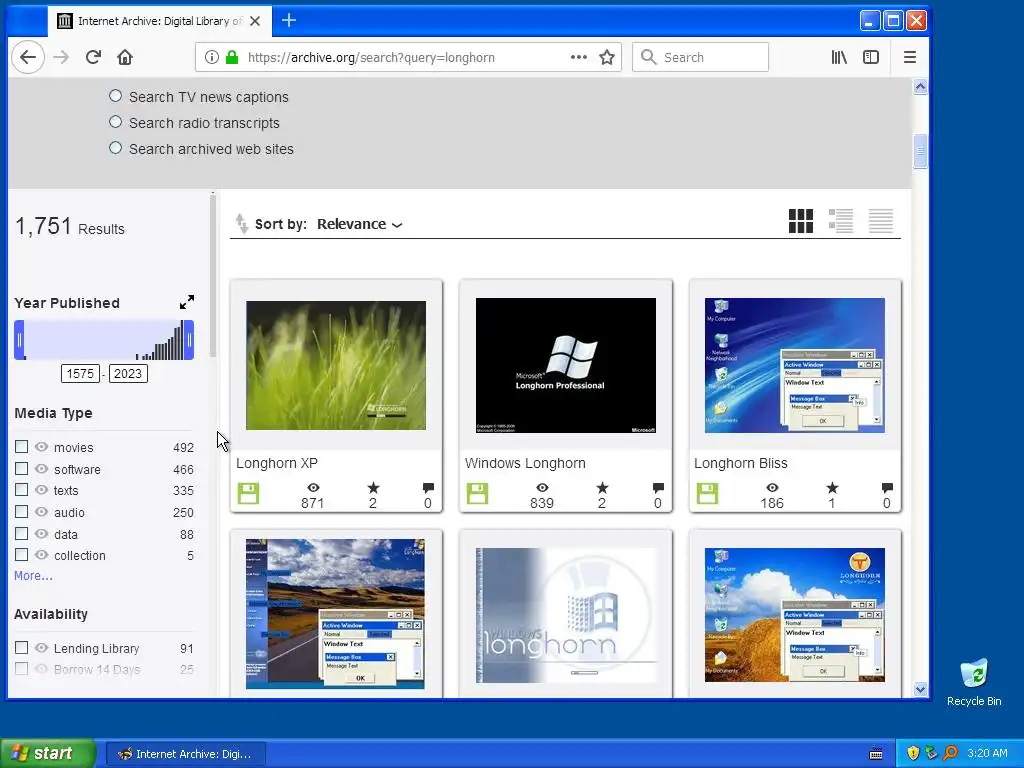
Task: Open the Windows start menu
Action: point(47,753)
